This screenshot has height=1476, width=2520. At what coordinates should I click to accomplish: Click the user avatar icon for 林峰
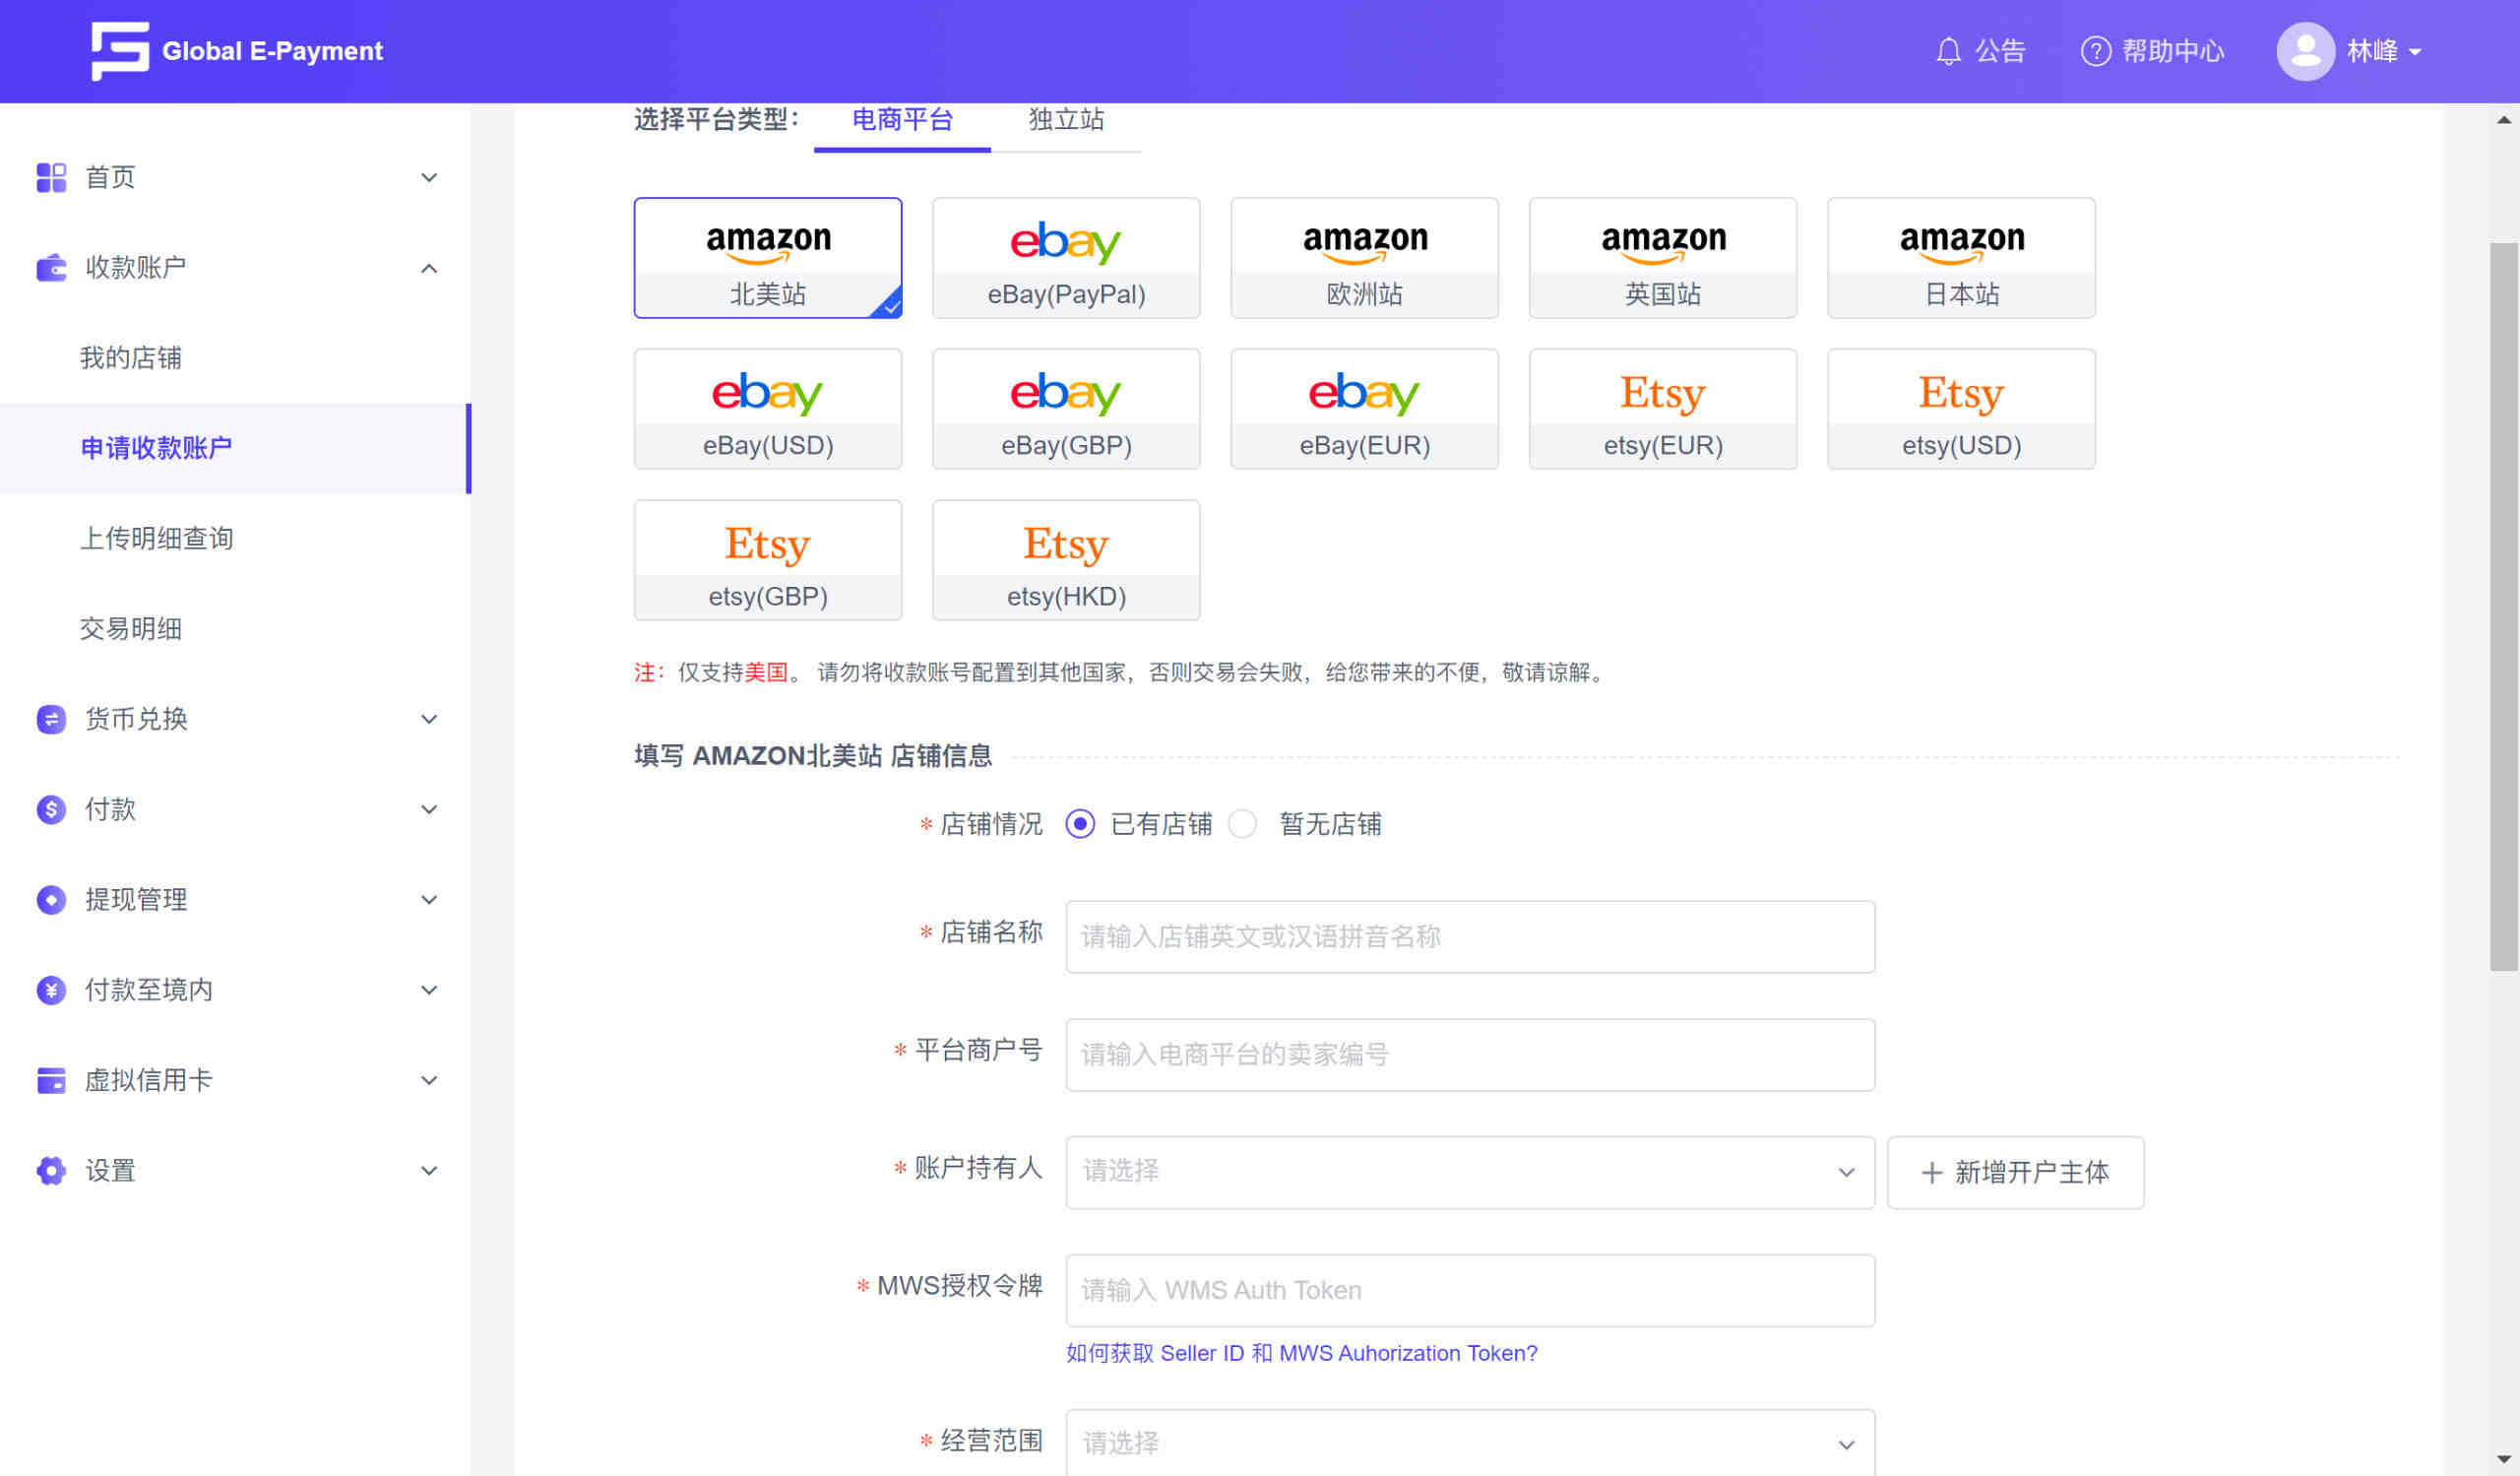(2305, 51)
